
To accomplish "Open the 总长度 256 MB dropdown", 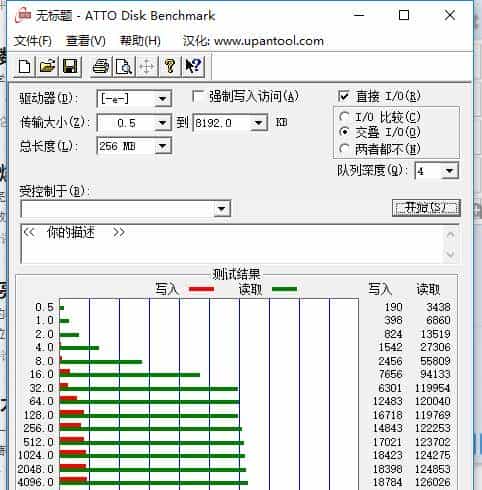I will (x=163, y=146).
